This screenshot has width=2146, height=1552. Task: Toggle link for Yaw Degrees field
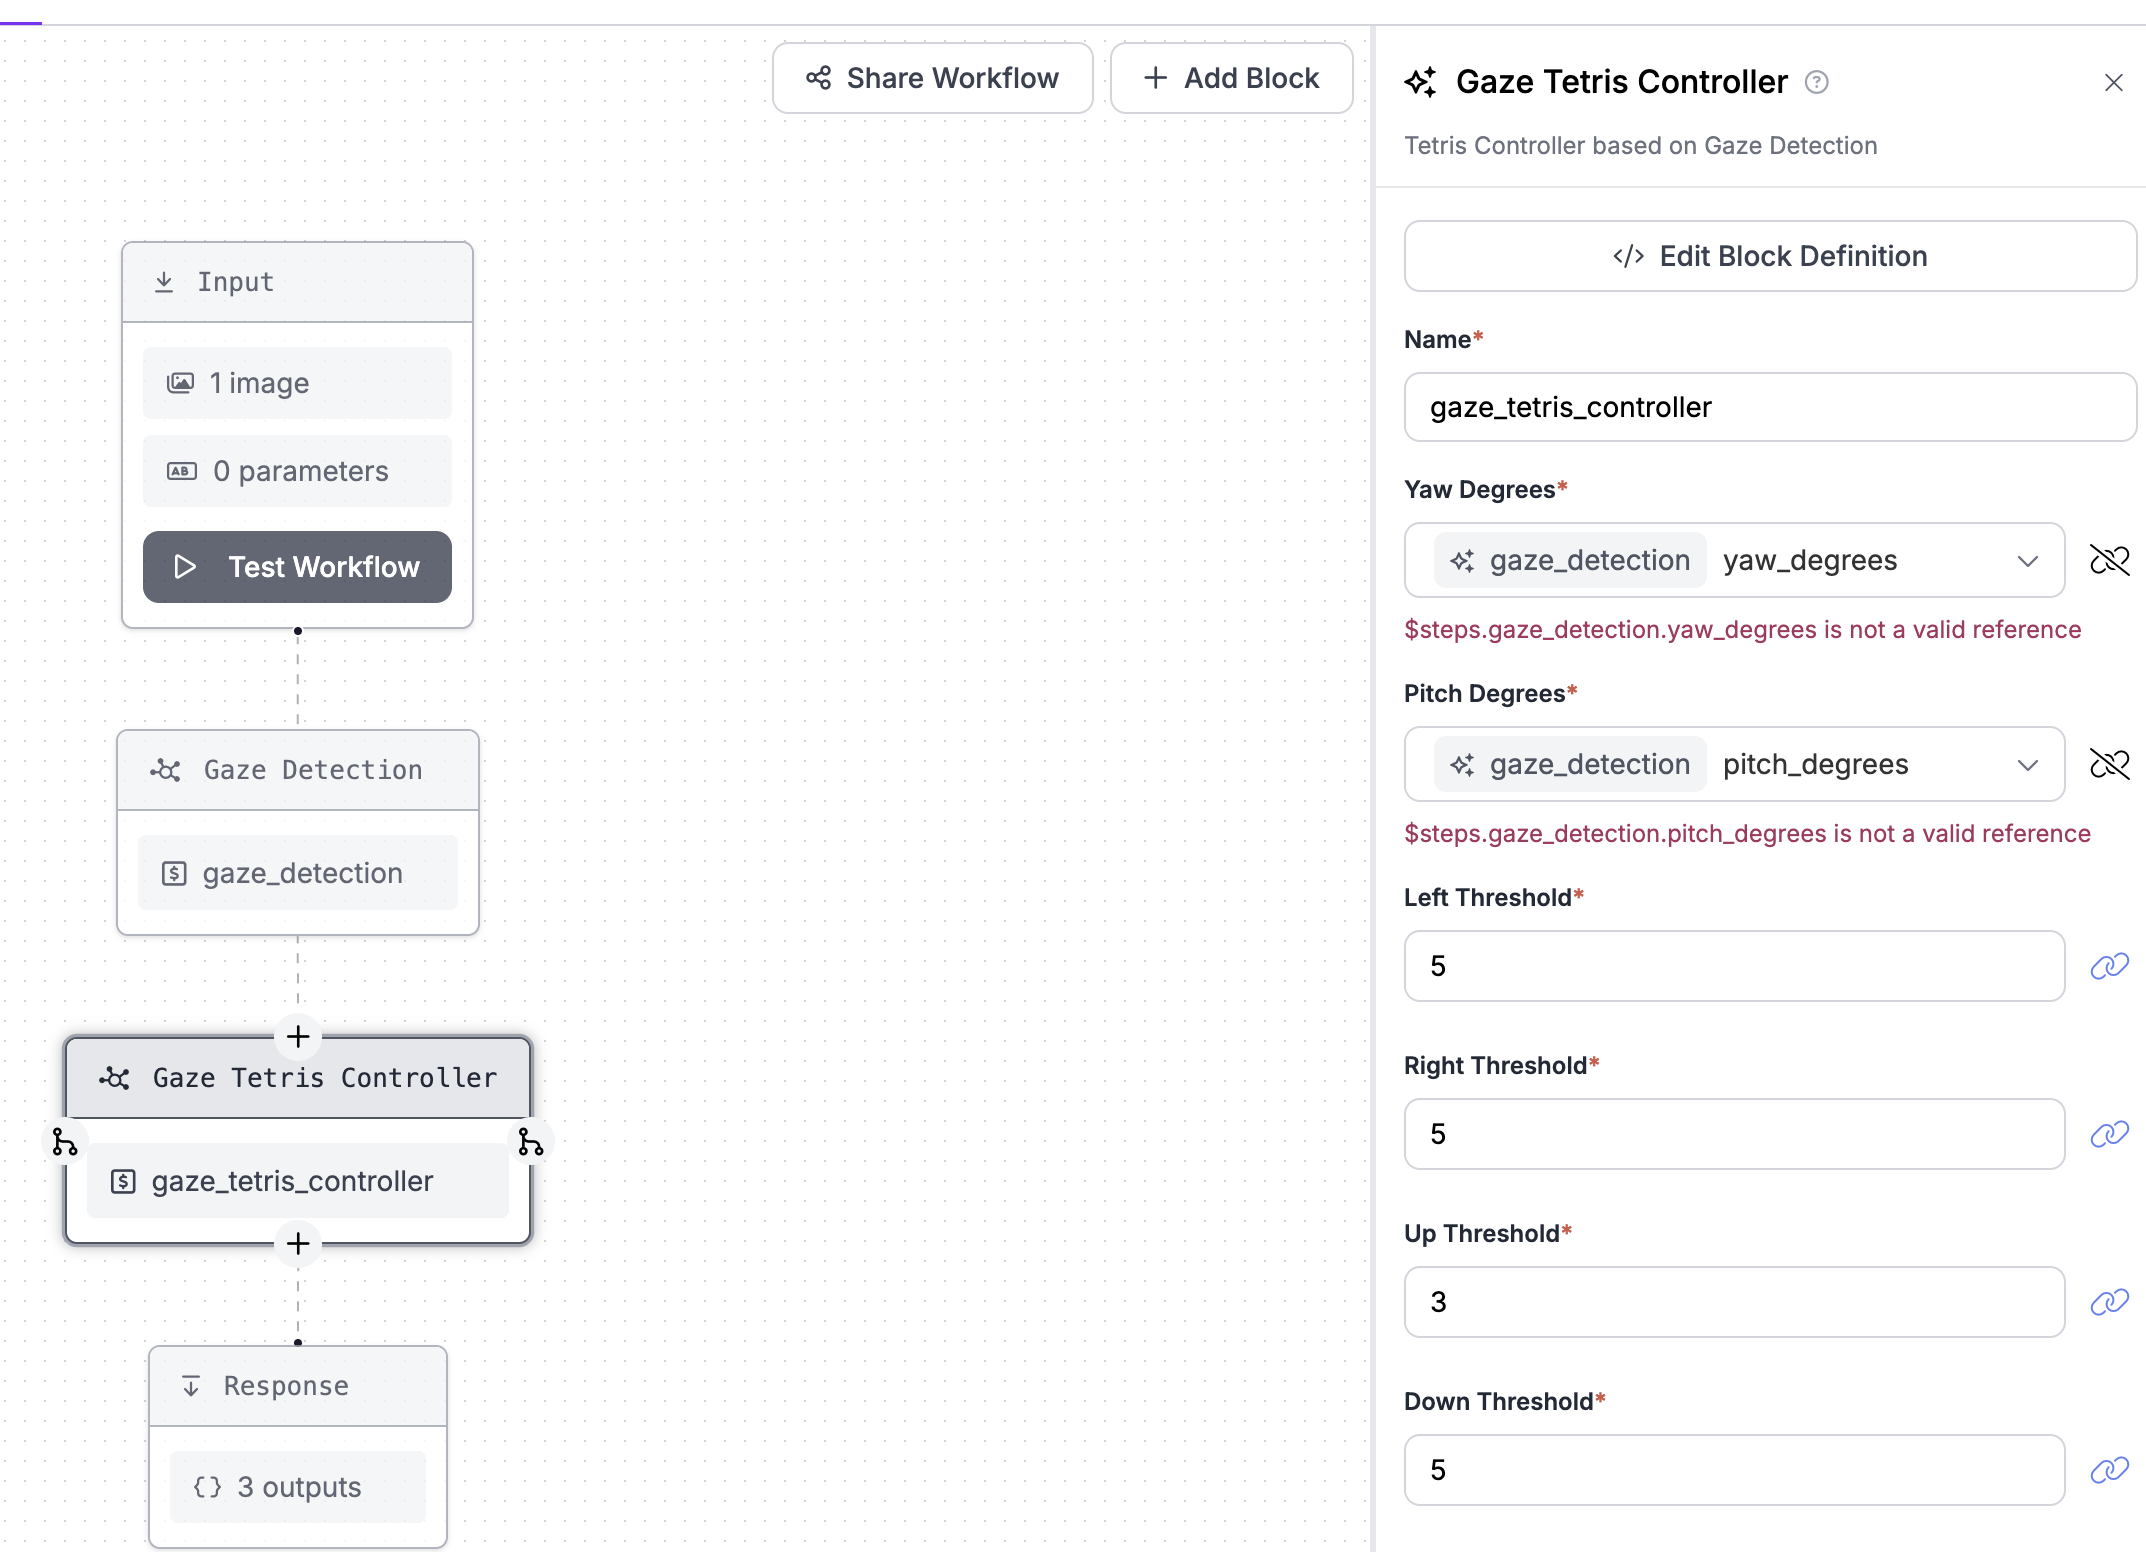(2109, 560)
